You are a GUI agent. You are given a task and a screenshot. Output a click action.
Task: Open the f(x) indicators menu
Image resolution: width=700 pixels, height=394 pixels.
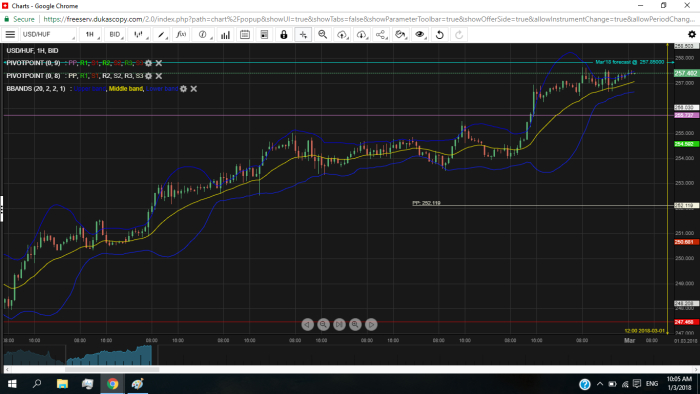[x=181, y=34]
